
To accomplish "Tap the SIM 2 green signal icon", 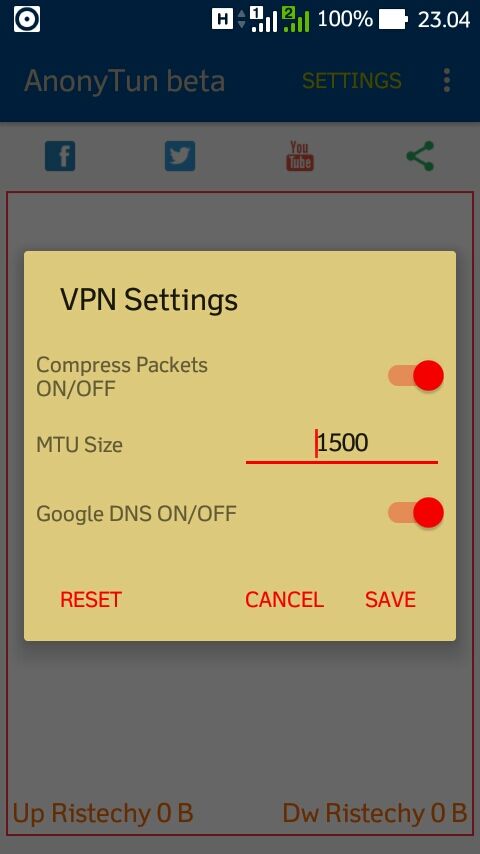I will (x=296, y=19).
